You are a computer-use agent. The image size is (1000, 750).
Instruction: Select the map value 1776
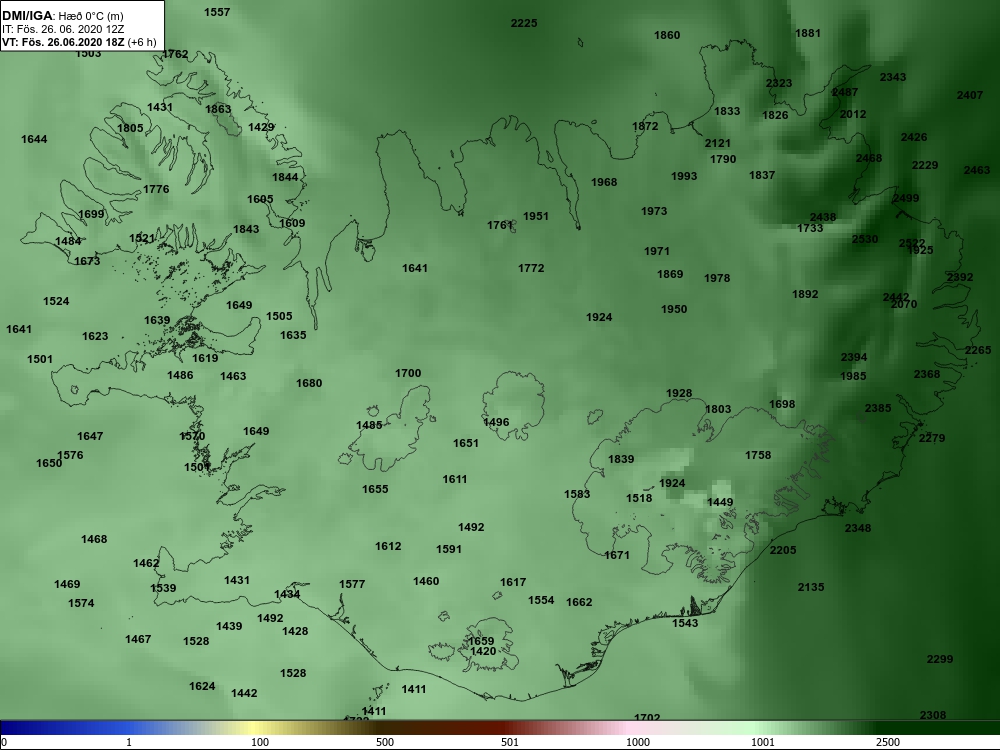(156, 189)
